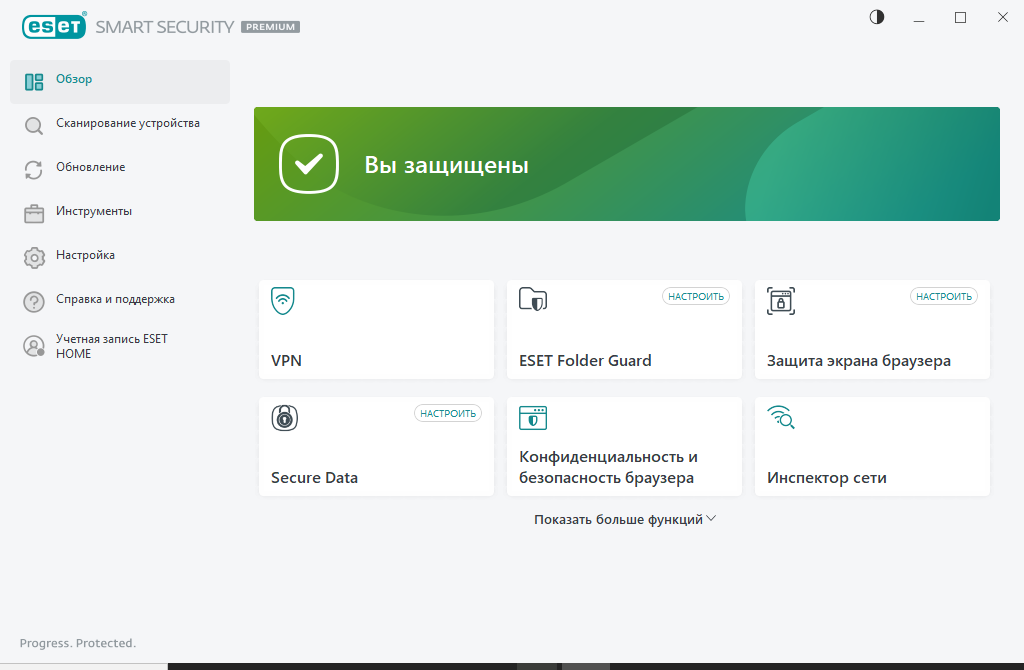The width and height of the screenshot is (1024, 670).
Task: Open the ESET Folder Guard card title
Action: click(585, 360)
